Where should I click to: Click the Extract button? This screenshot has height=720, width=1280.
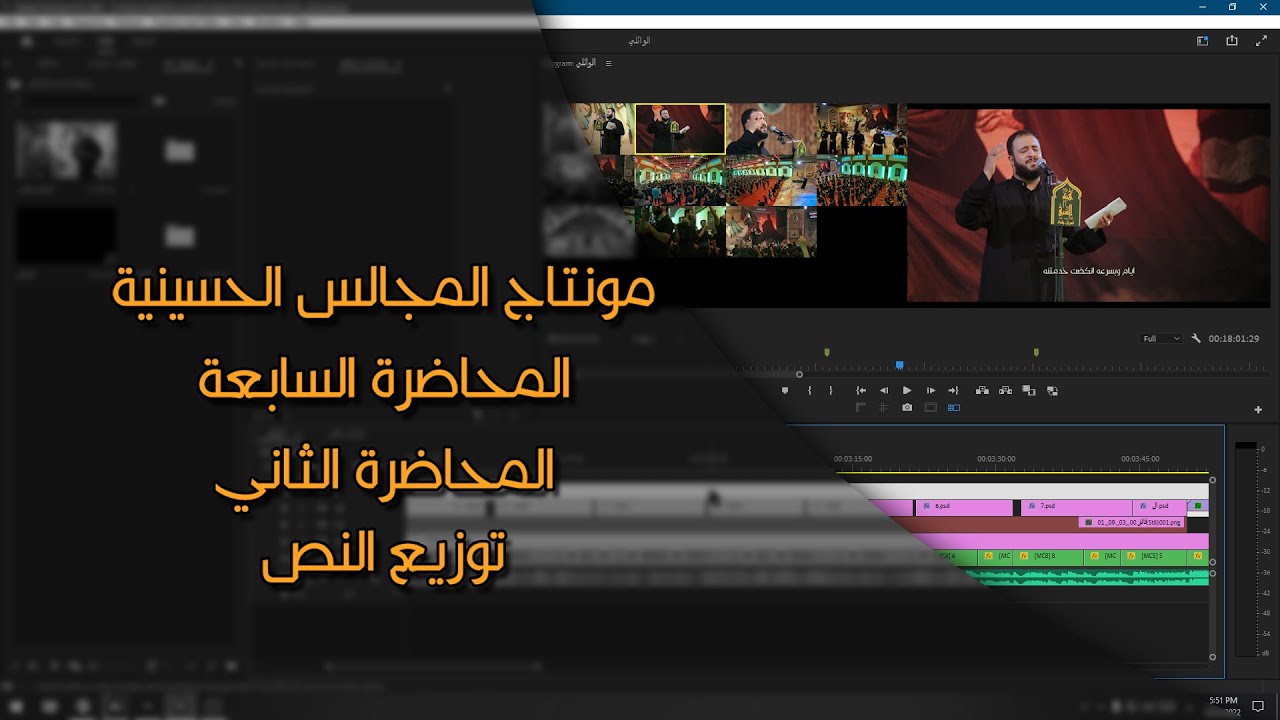click(1005, 391)
